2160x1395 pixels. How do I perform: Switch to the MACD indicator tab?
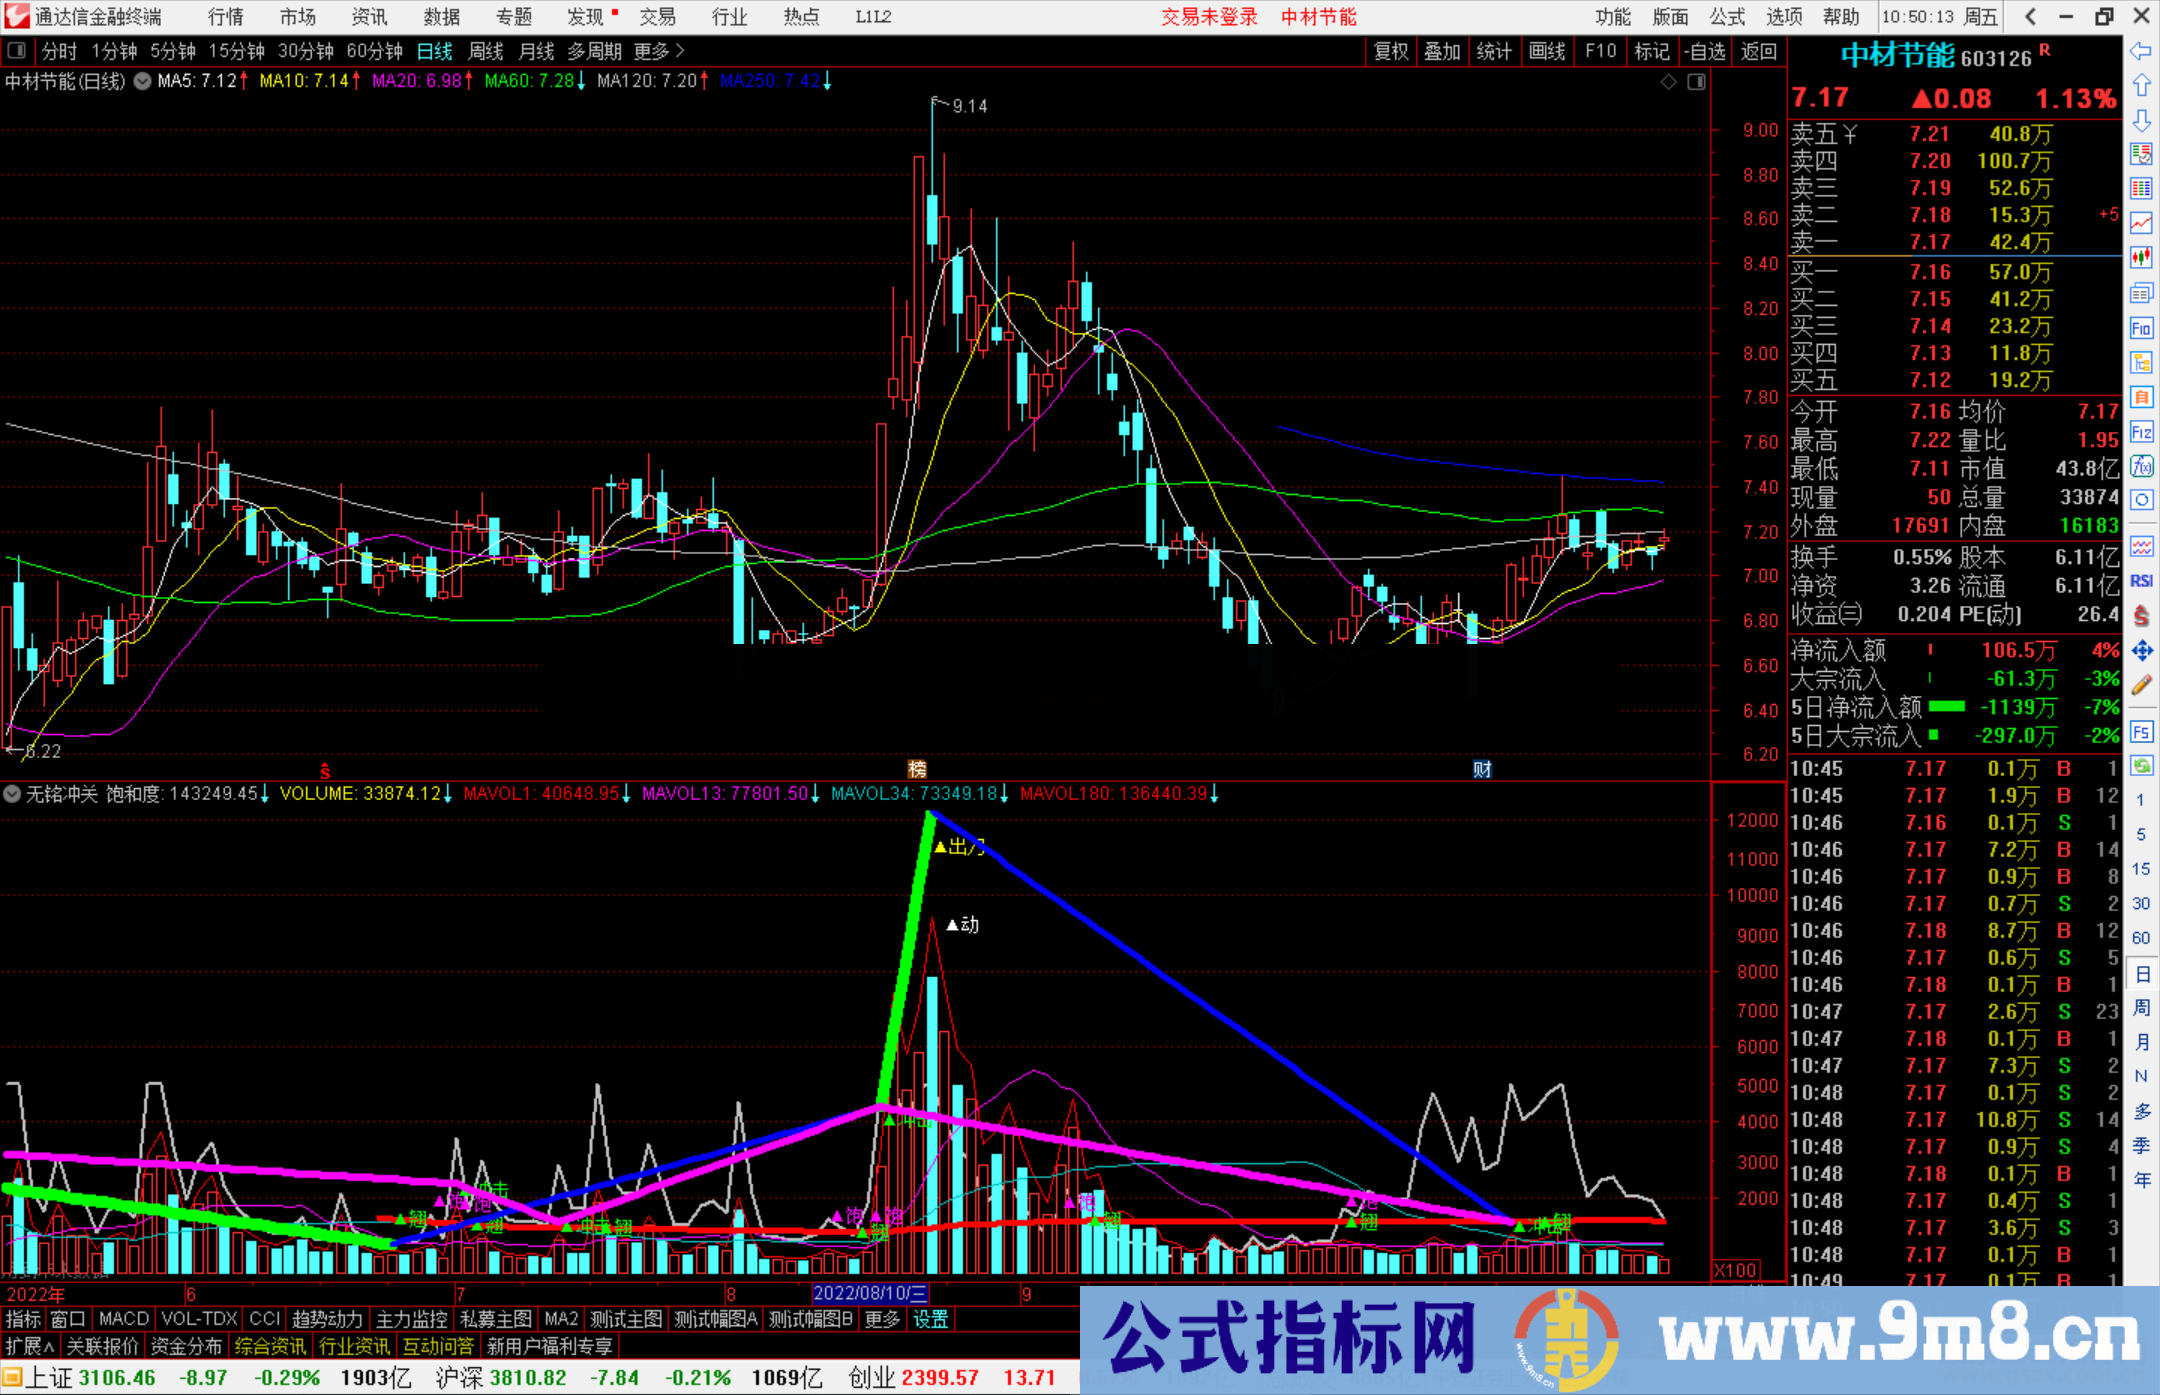click(x=123, y=1319)
